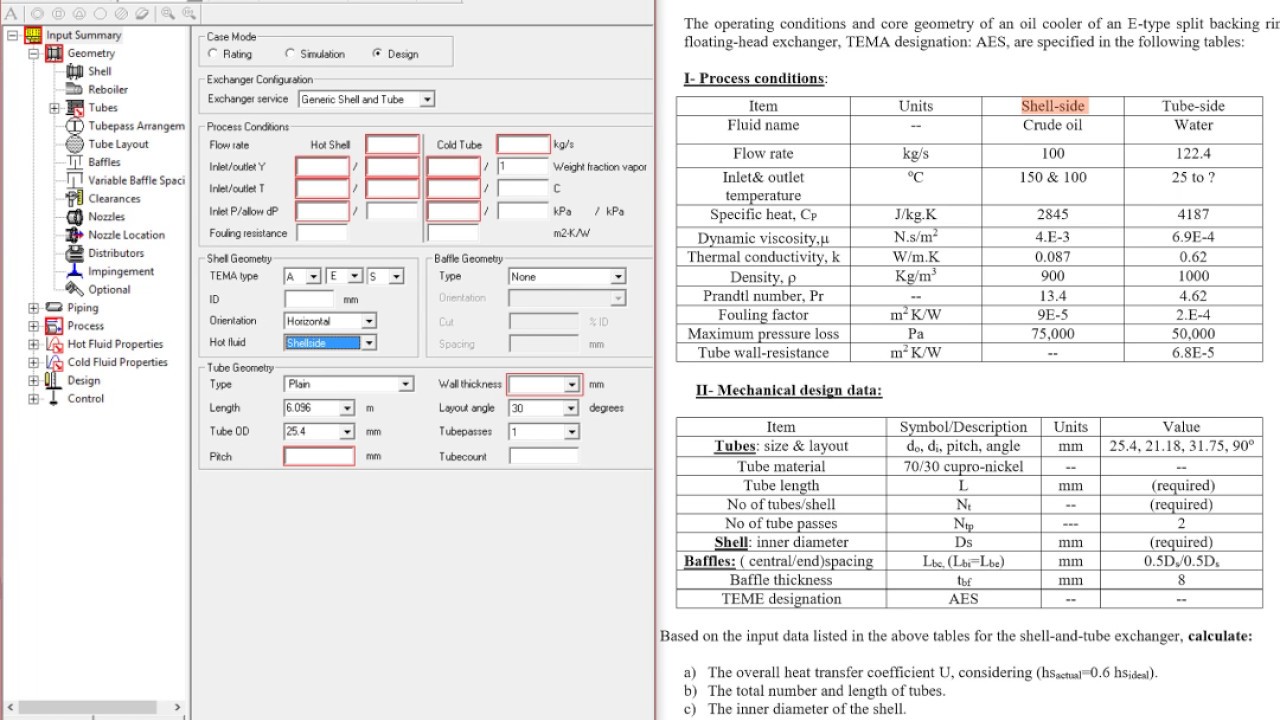Open the Clearances item

[114, 198]
